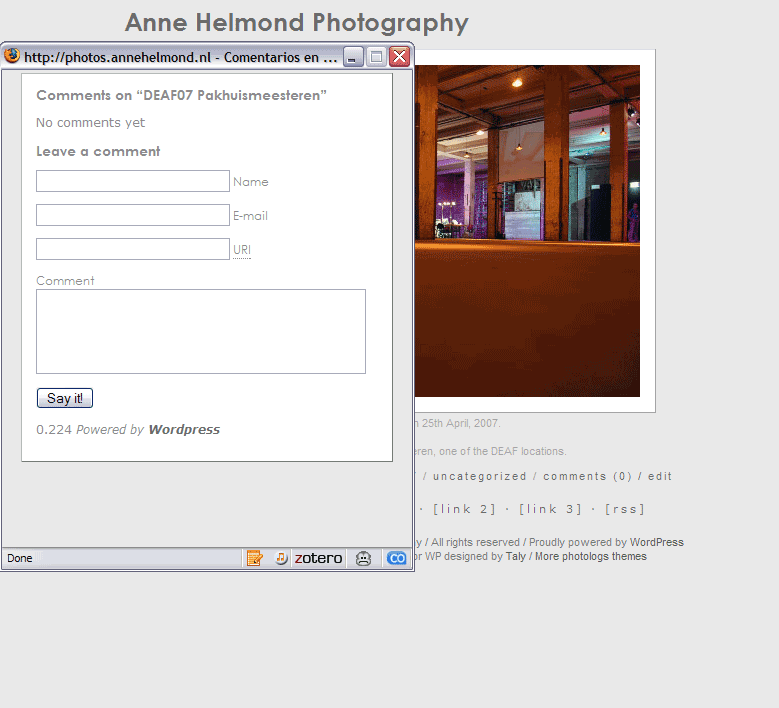Click the music note icon in status bar

click(x=281, y=558)
